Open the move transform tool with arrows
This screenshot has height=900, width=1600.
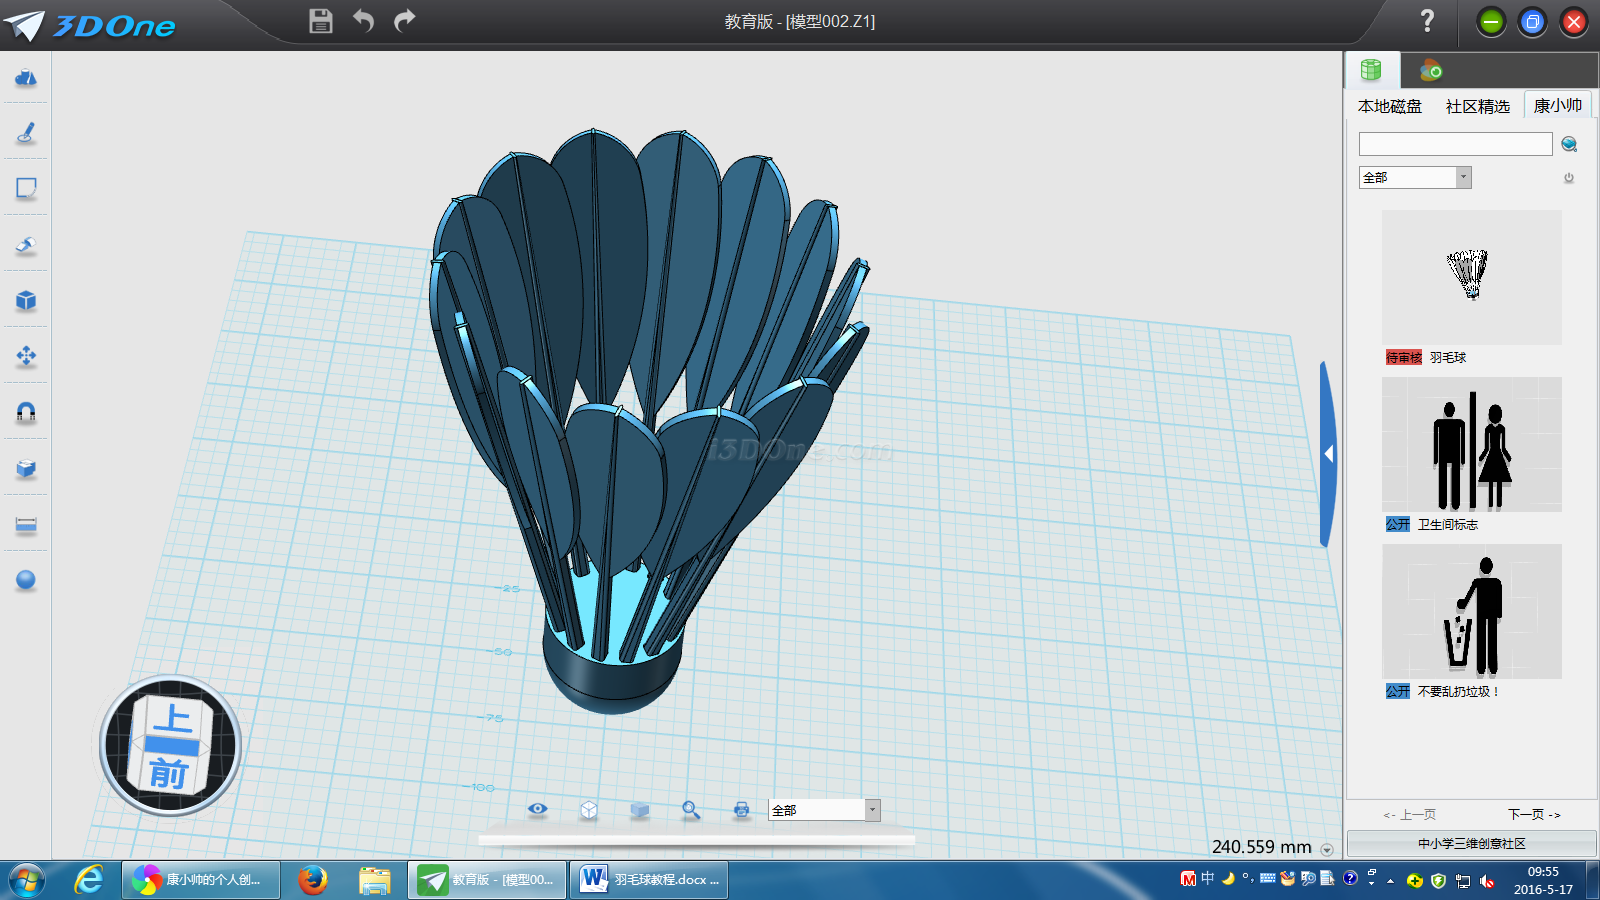pyautogui.click(x=26, y=356)
